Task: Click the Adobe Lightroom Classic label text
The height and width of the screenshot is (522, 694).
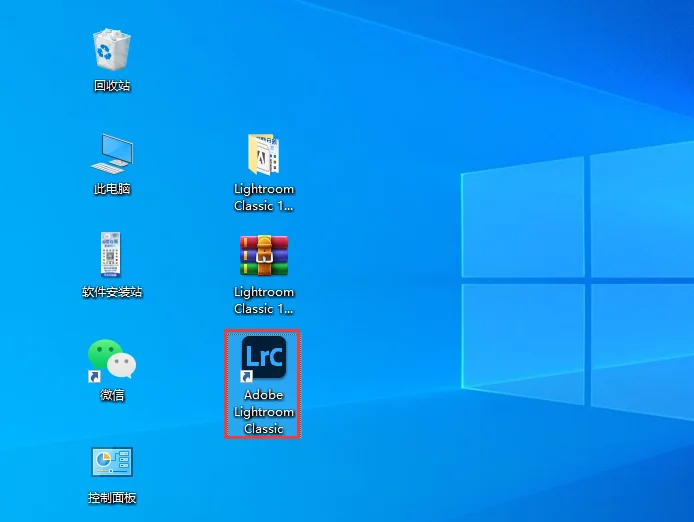Action: [x=264, y=412]
